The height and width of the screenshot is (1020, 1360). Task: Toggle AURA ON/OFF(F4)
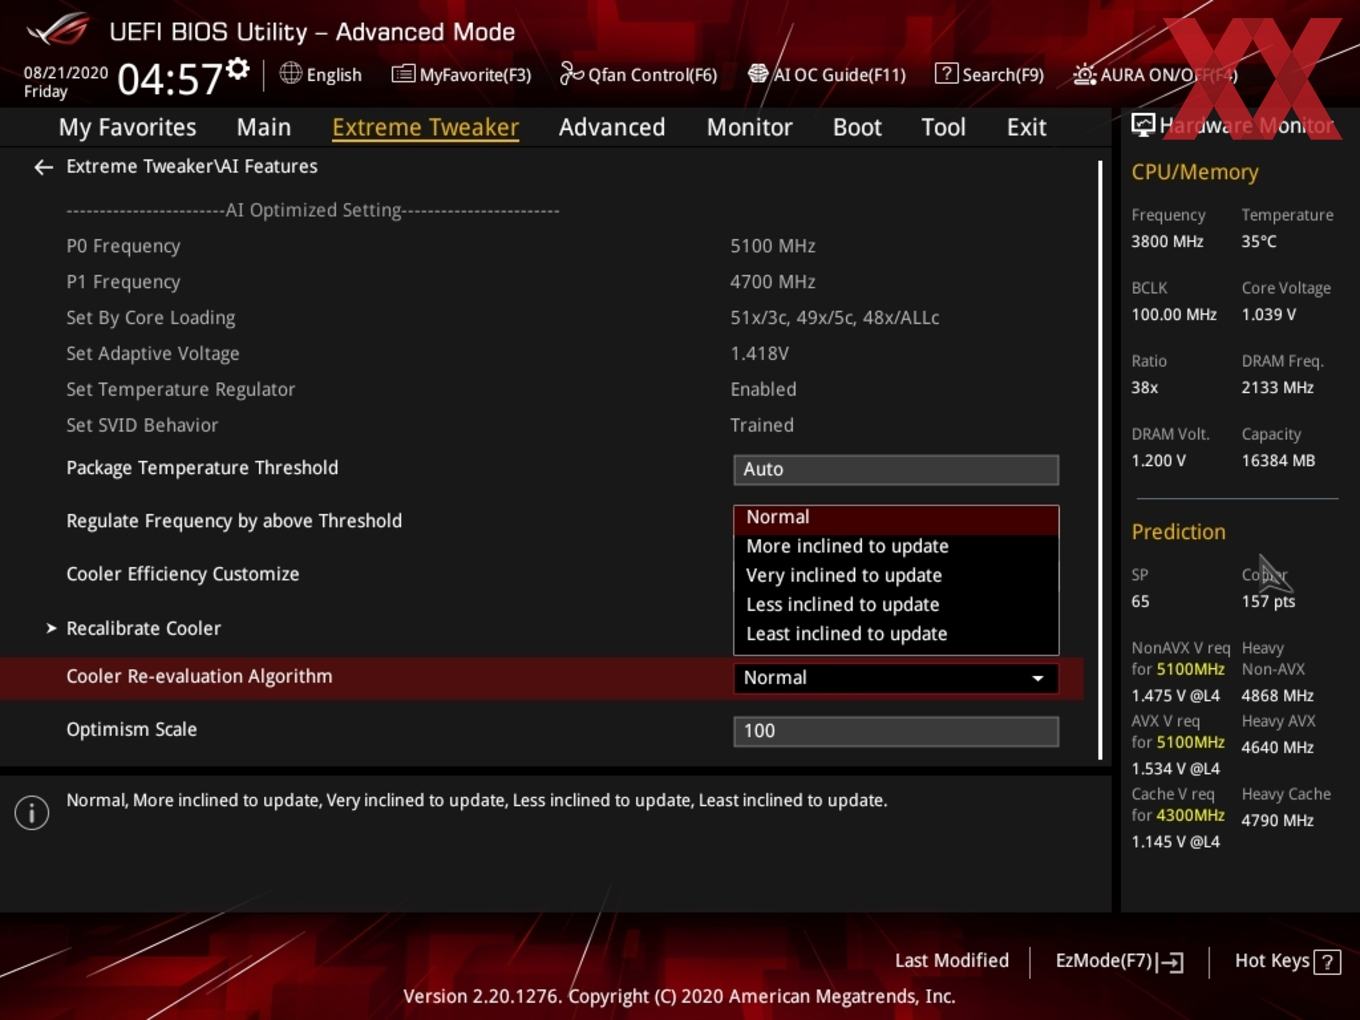tap(1155, 74)
